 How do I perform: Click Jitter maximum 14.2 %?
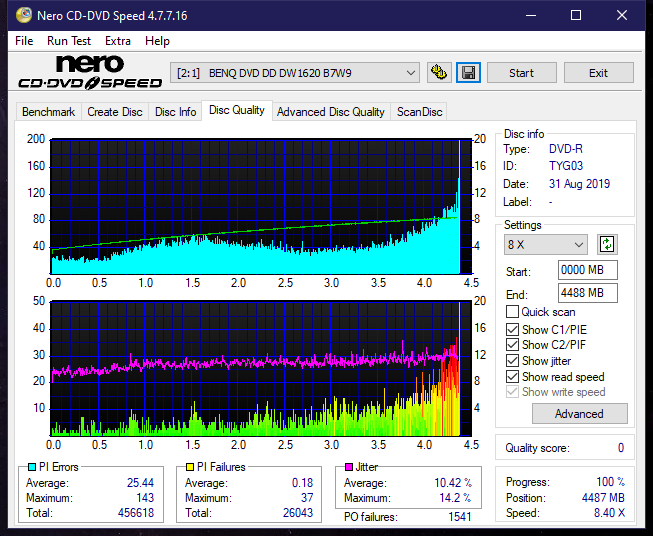pos(456,498)
